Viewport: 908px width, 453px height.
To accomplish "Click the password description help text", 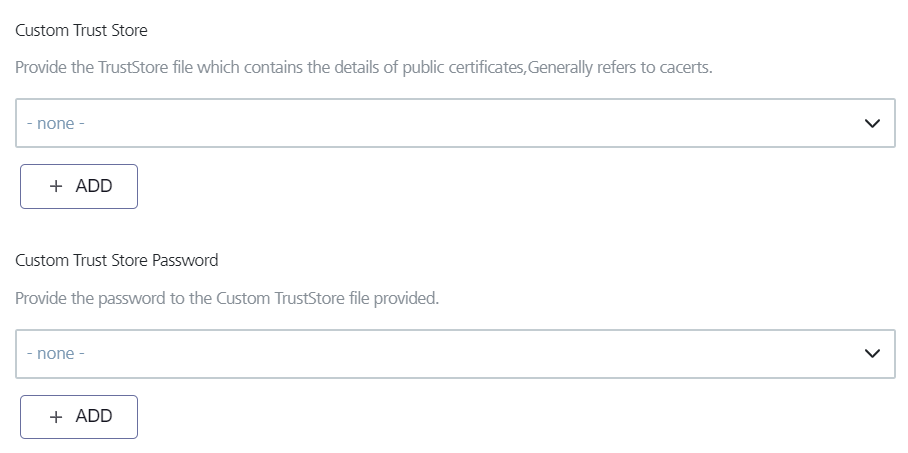I will [227, 299].
